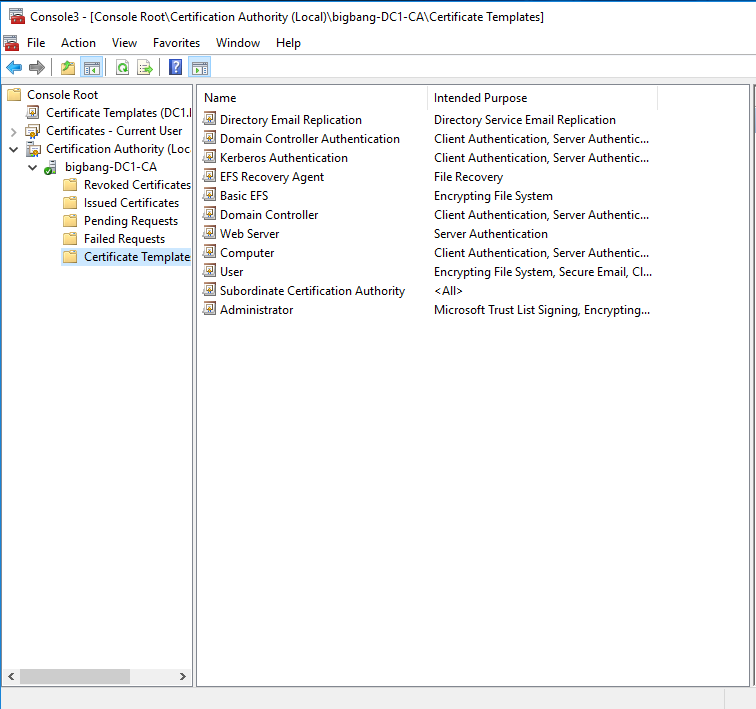The height and width of the screenshot is (709, 756).
Task: Click the Up one level toolbar icon
Action: 68,67
